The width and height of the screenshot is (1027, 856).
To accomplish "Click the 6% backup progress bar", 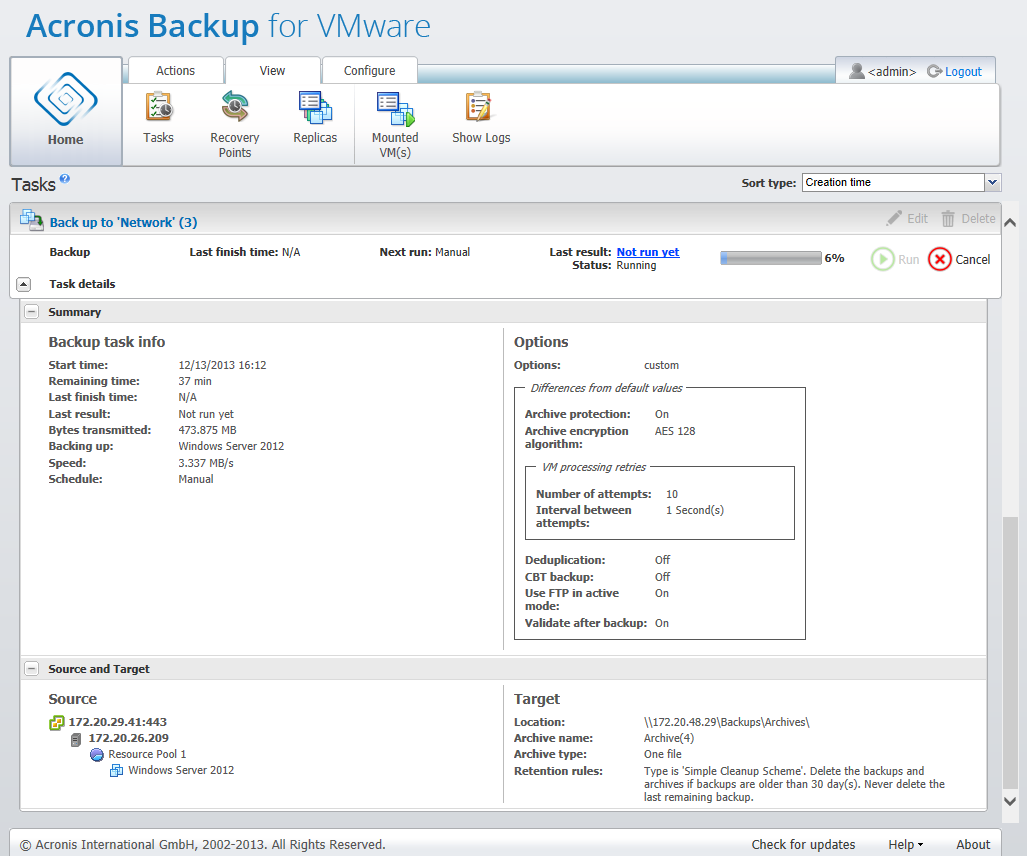I will tap(771, 258).
